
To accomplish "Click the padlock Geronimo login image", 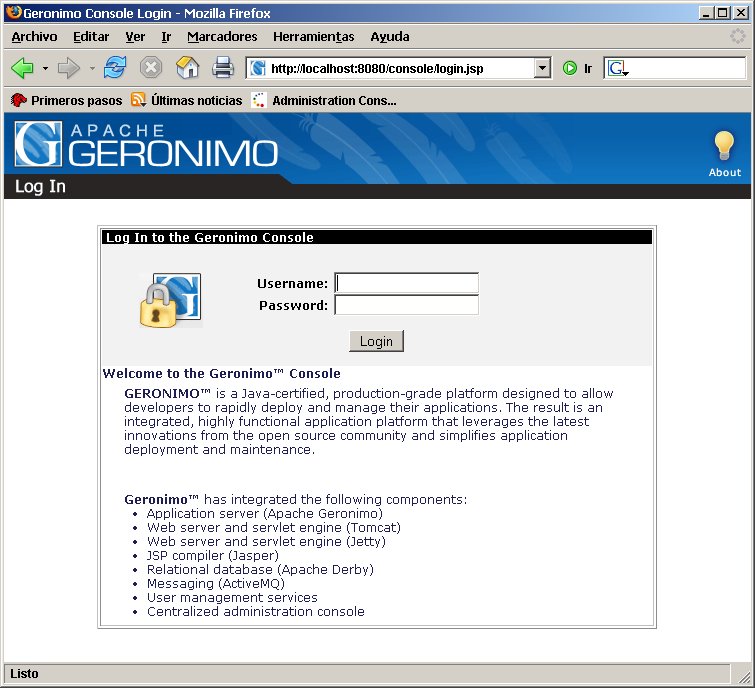I will [170, 300].
